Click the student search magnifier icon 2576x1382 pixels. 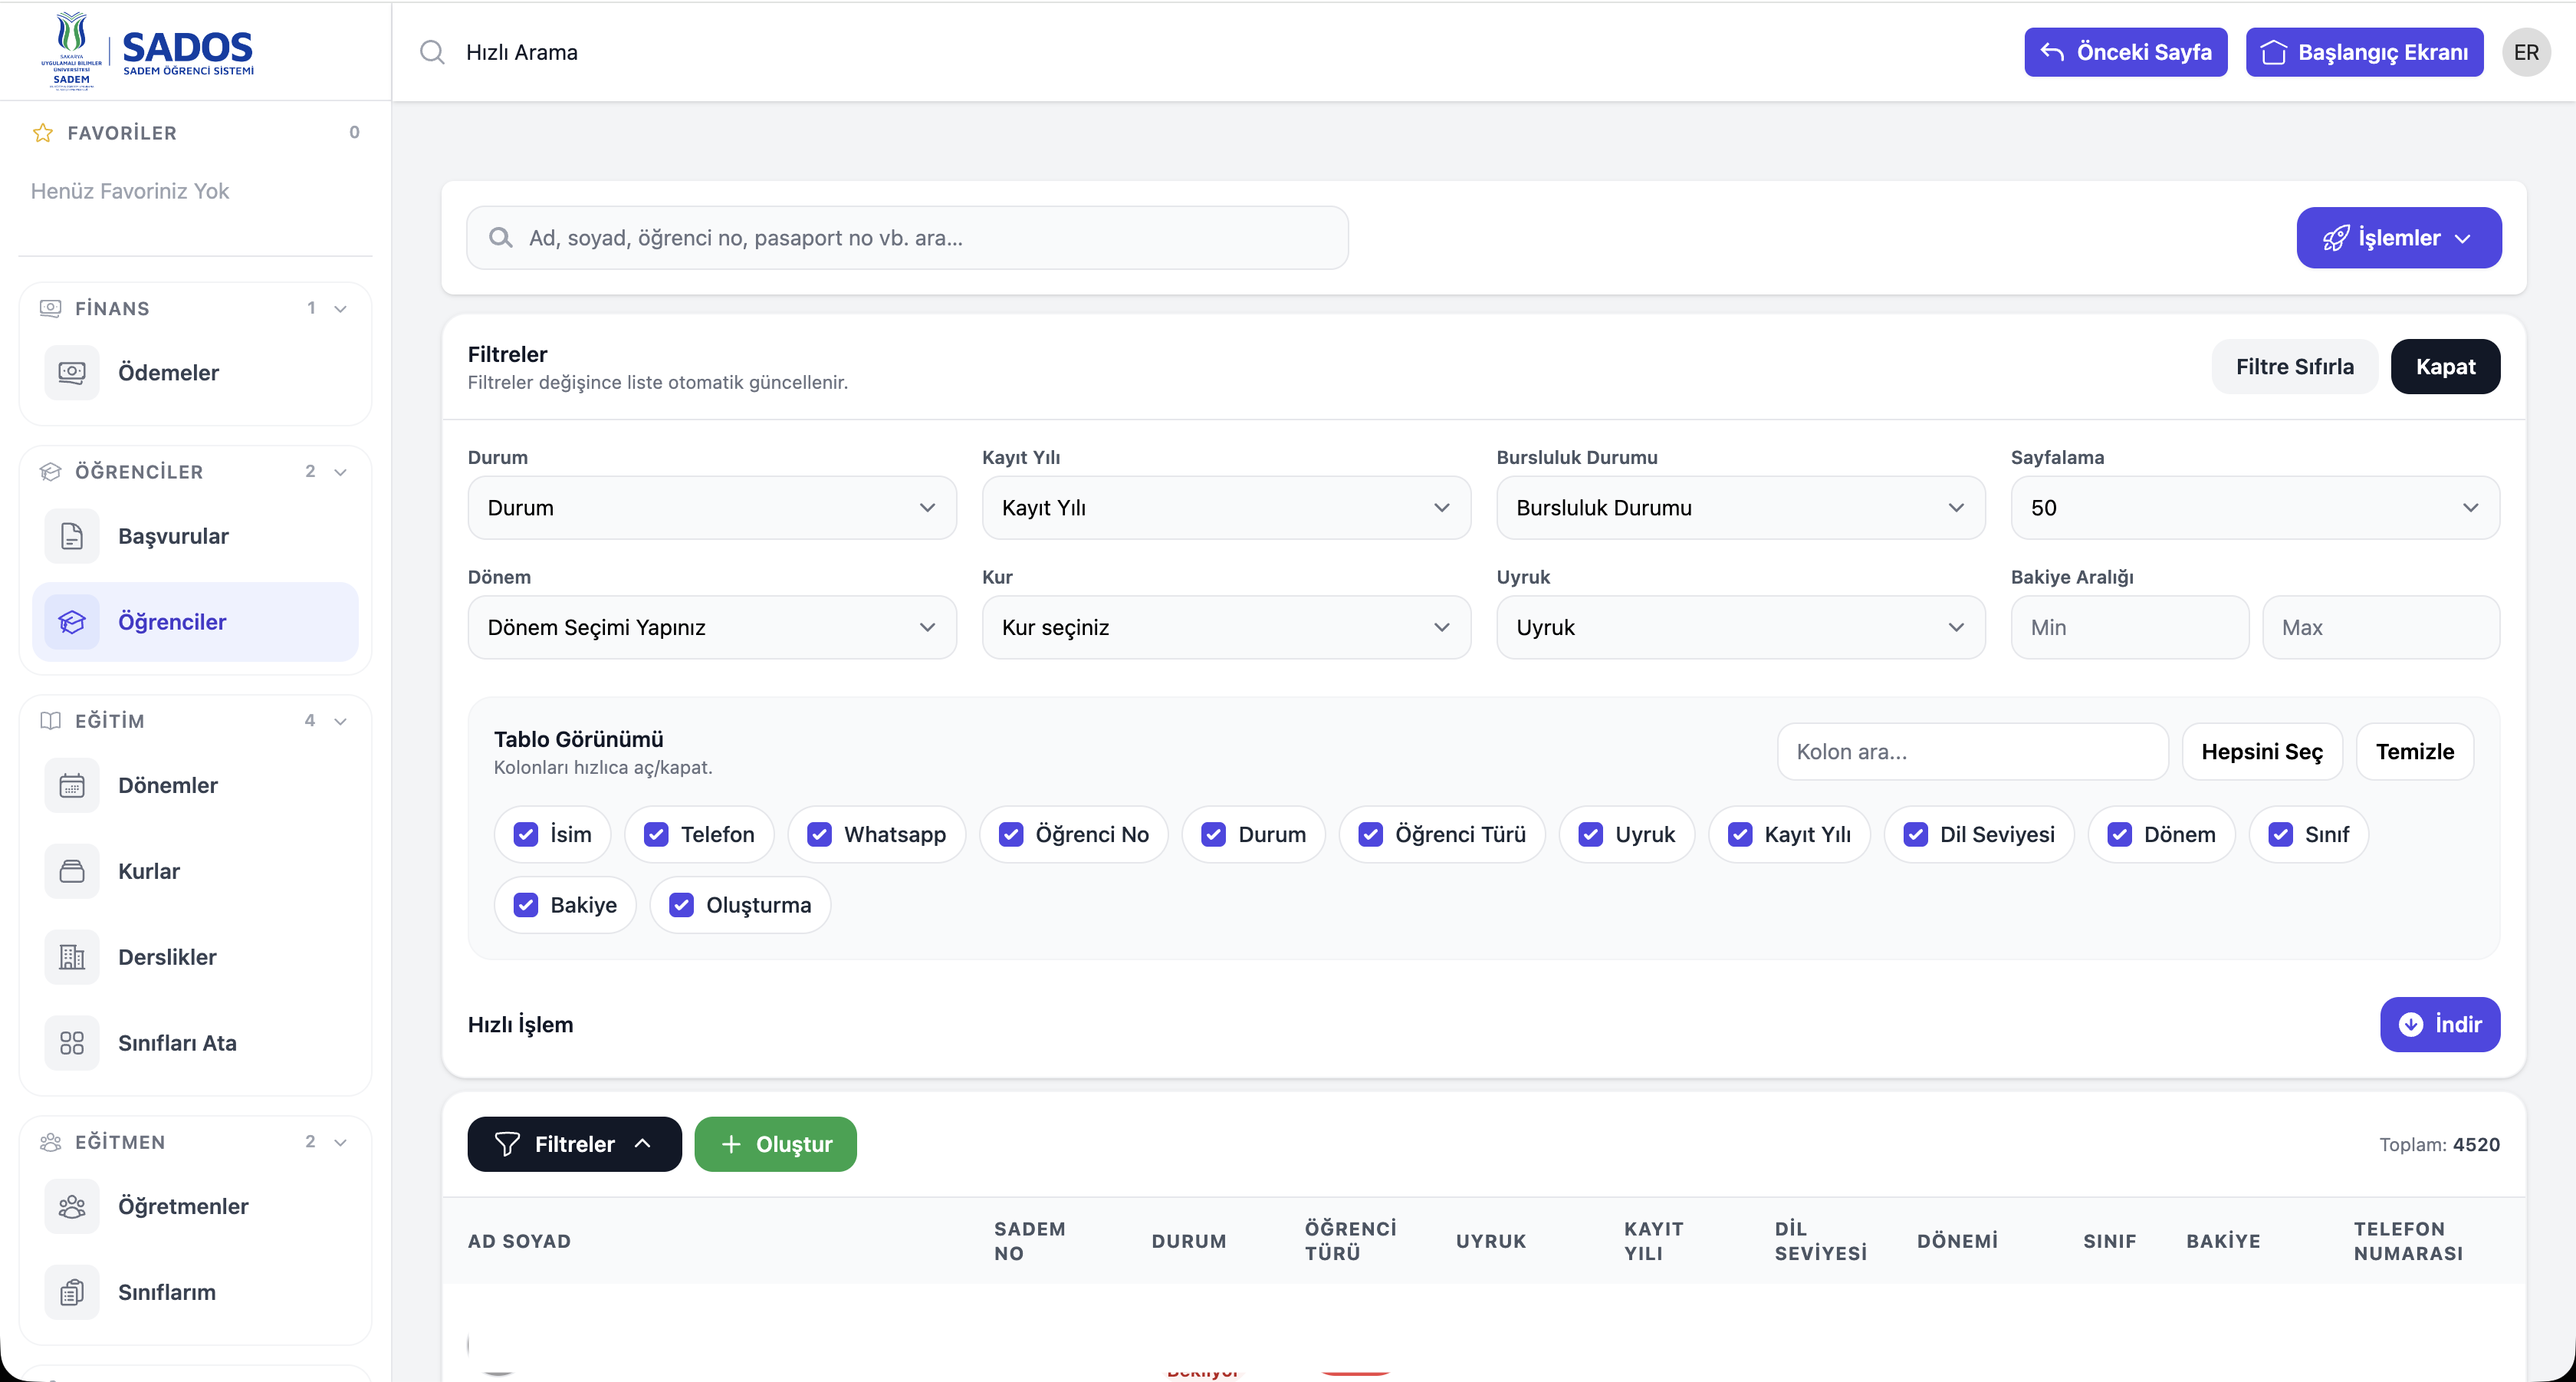(x=501, y=238)
